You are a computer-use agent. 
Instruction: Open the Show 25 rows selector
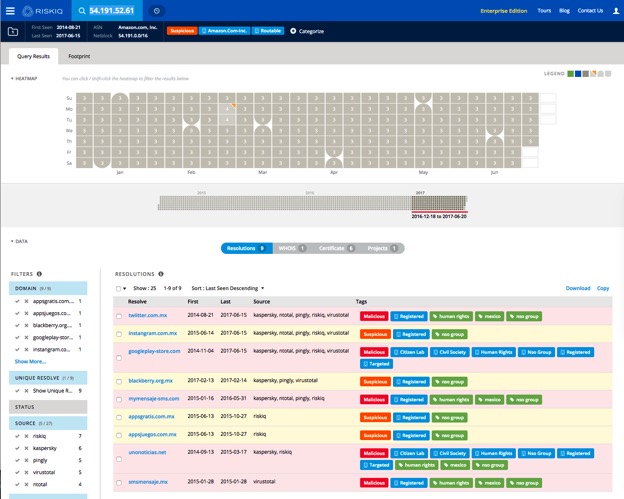click(144, 288)
